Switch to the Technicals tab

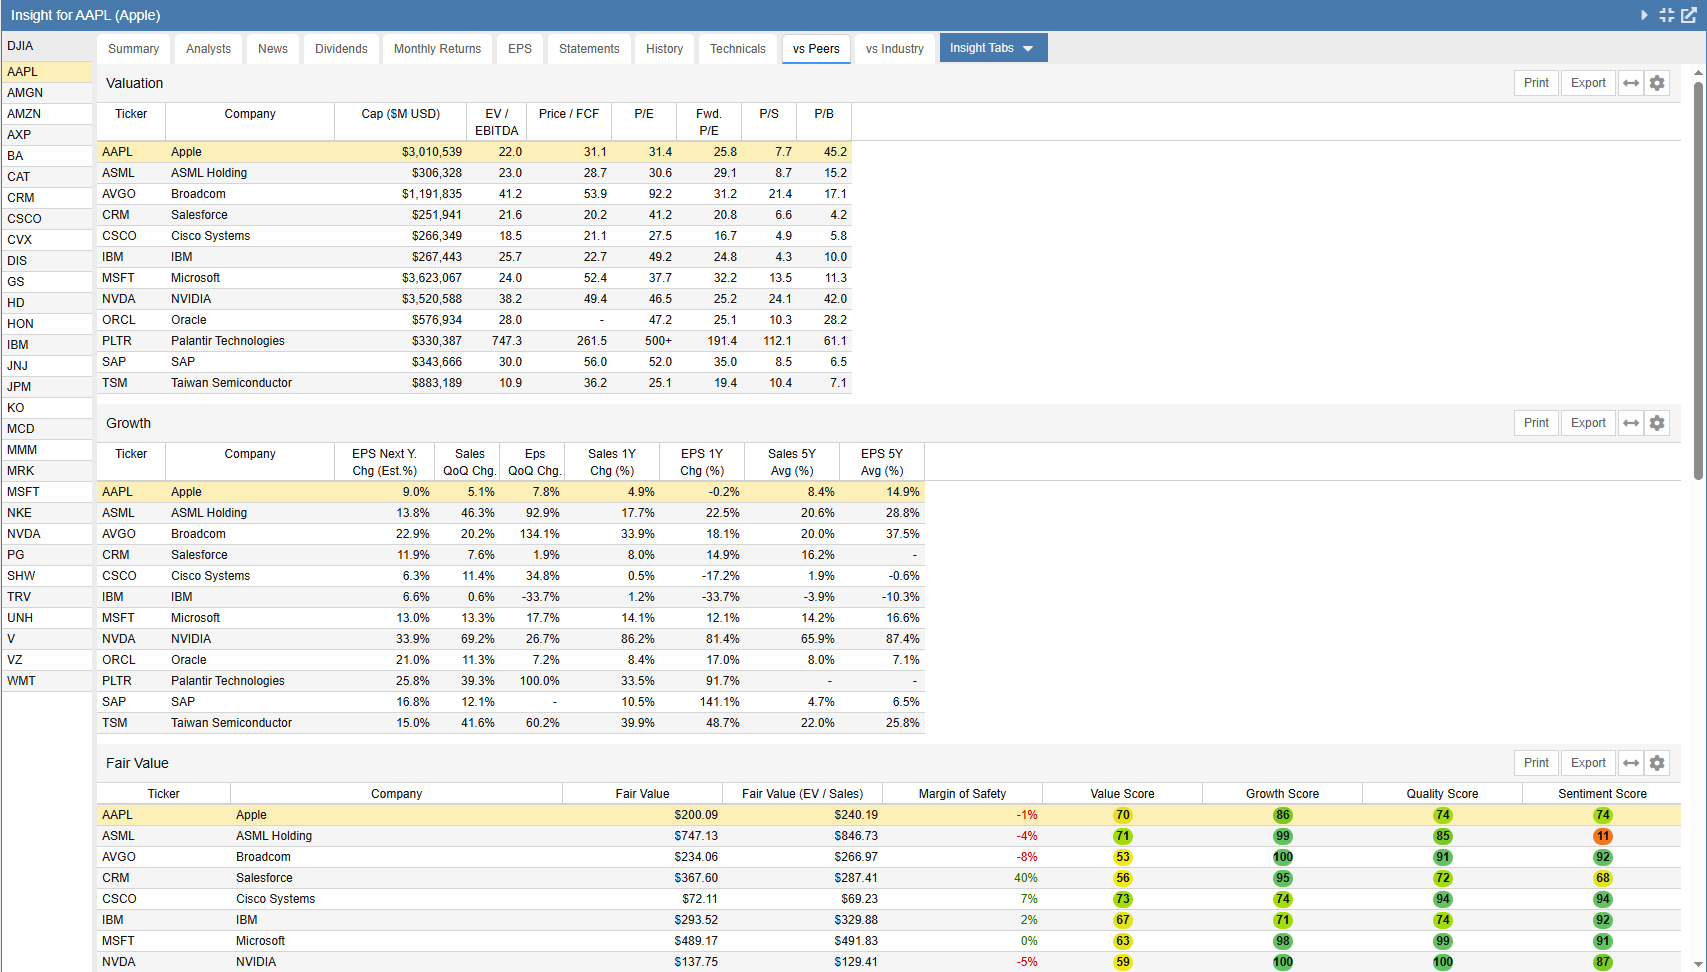(738, 49)
